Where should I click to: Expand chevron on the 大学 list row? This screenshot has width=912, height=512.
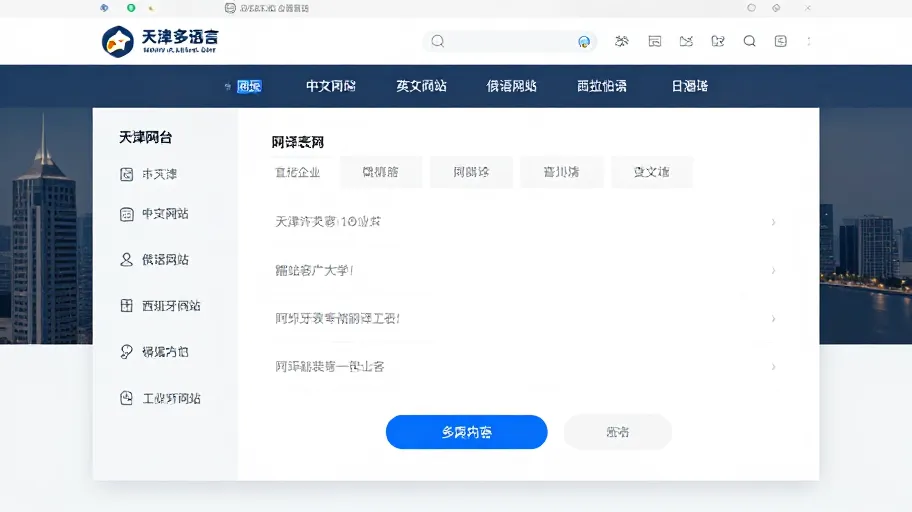pyautogui.click(x=773, y=270)
